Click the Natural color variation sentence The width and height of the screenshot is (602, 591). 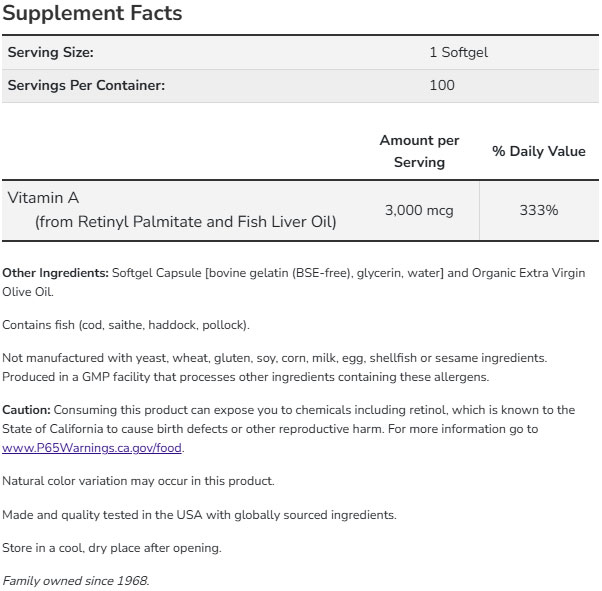pyautogui.click(x=138, y=481)
